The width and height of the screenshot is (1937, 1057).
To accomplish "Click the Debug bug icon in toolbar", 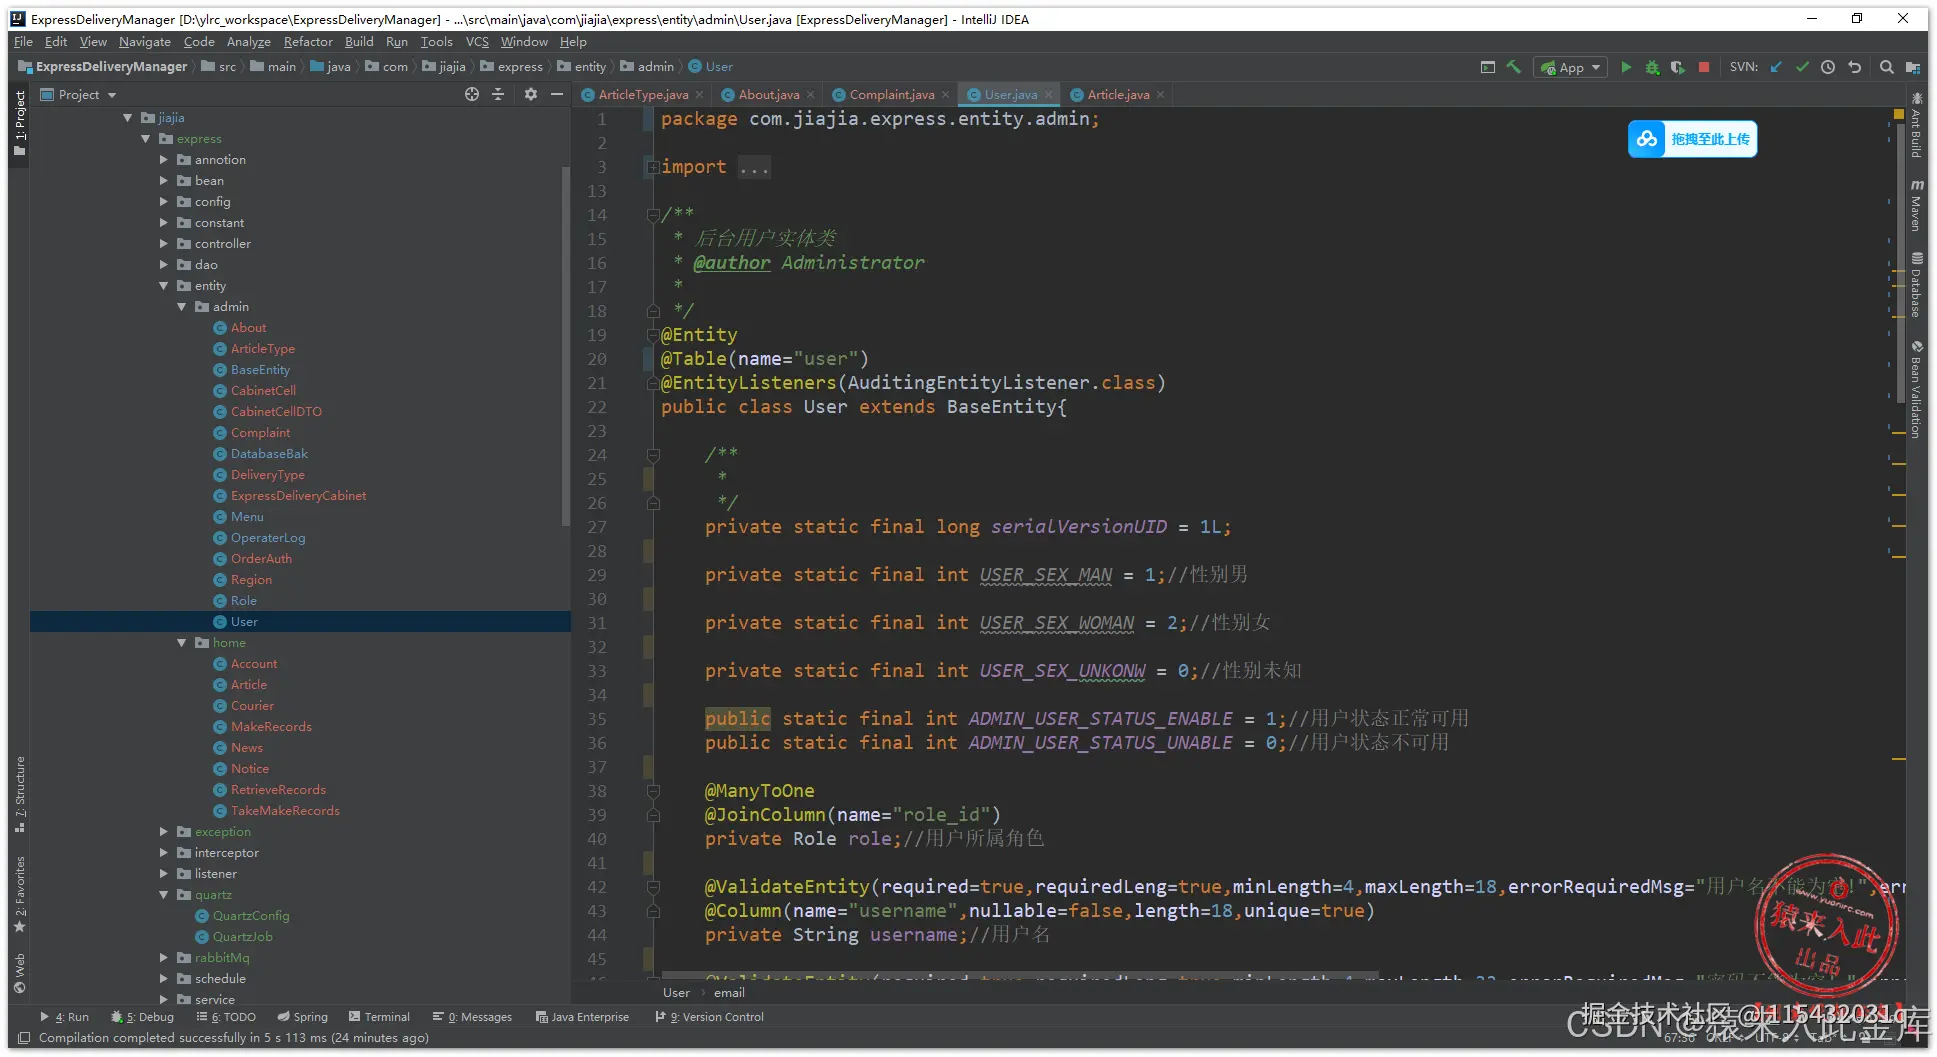I will 1652,67.
